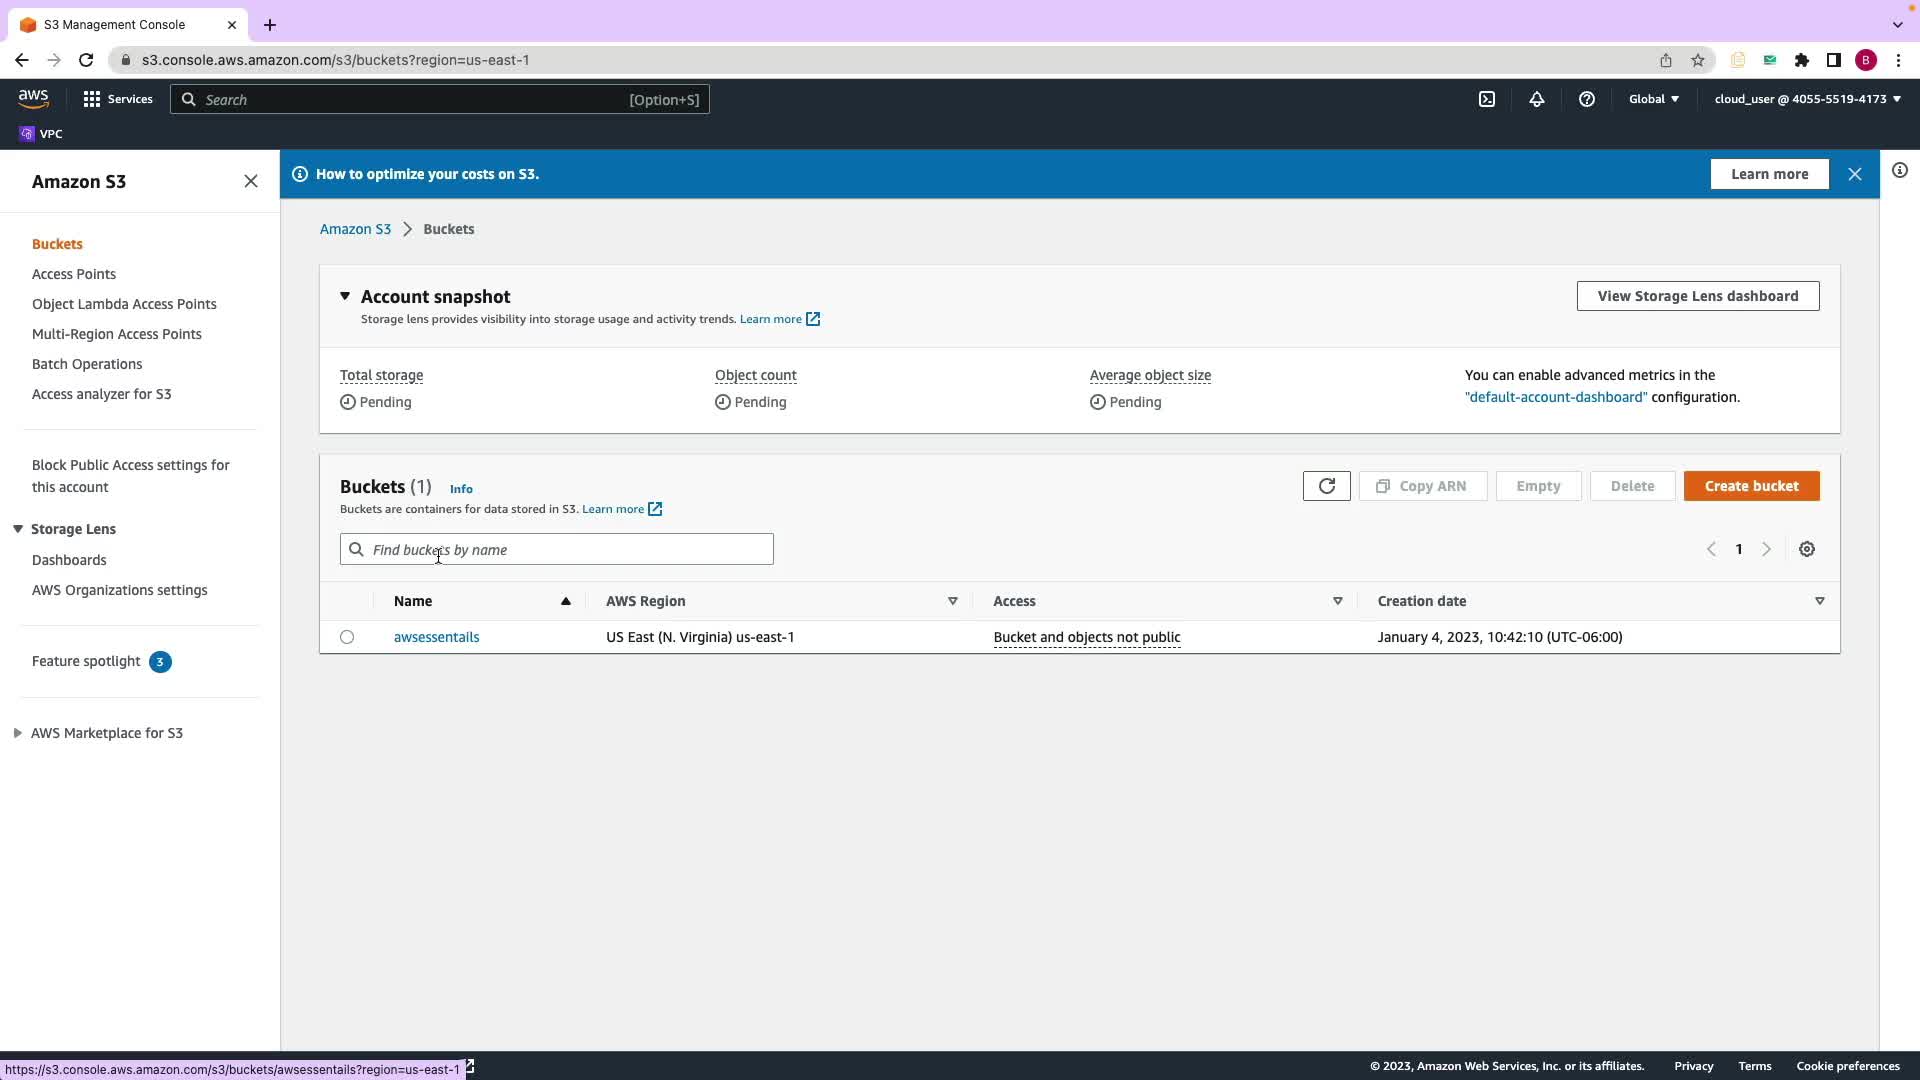Click the VPC shortcut in favorites bar
The image size is (1920, 1080).
click(41, 134)
